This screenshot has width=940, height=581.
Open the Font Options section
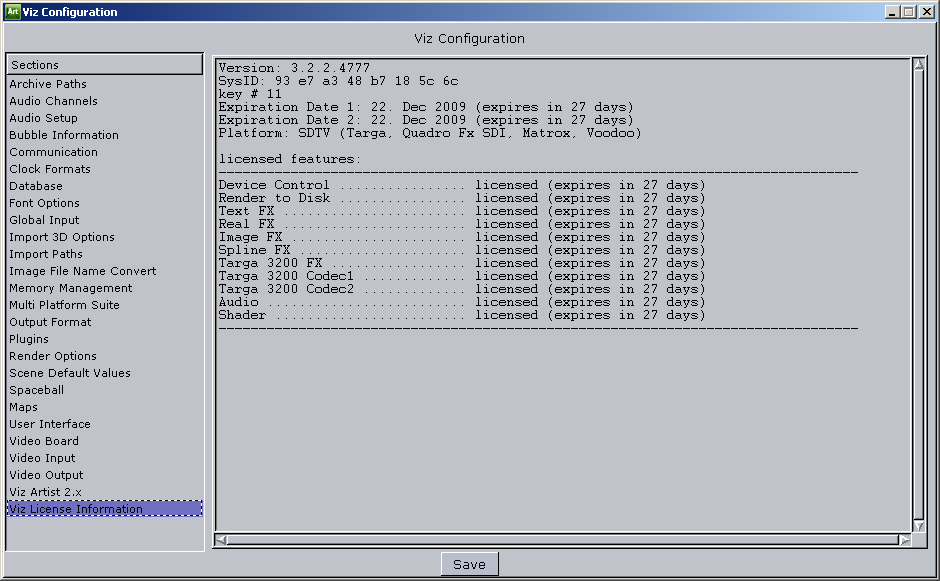[x=43, y=203]
